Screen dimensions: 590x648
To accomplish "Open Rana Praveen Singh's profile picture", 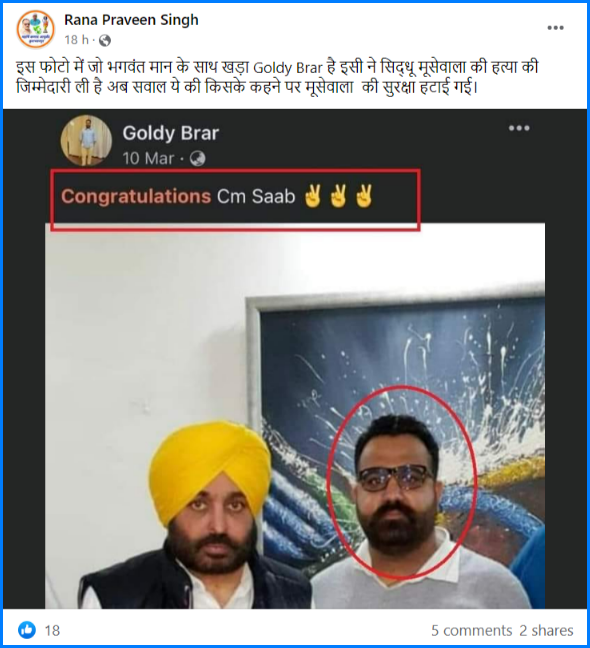I will pos(36,29).
